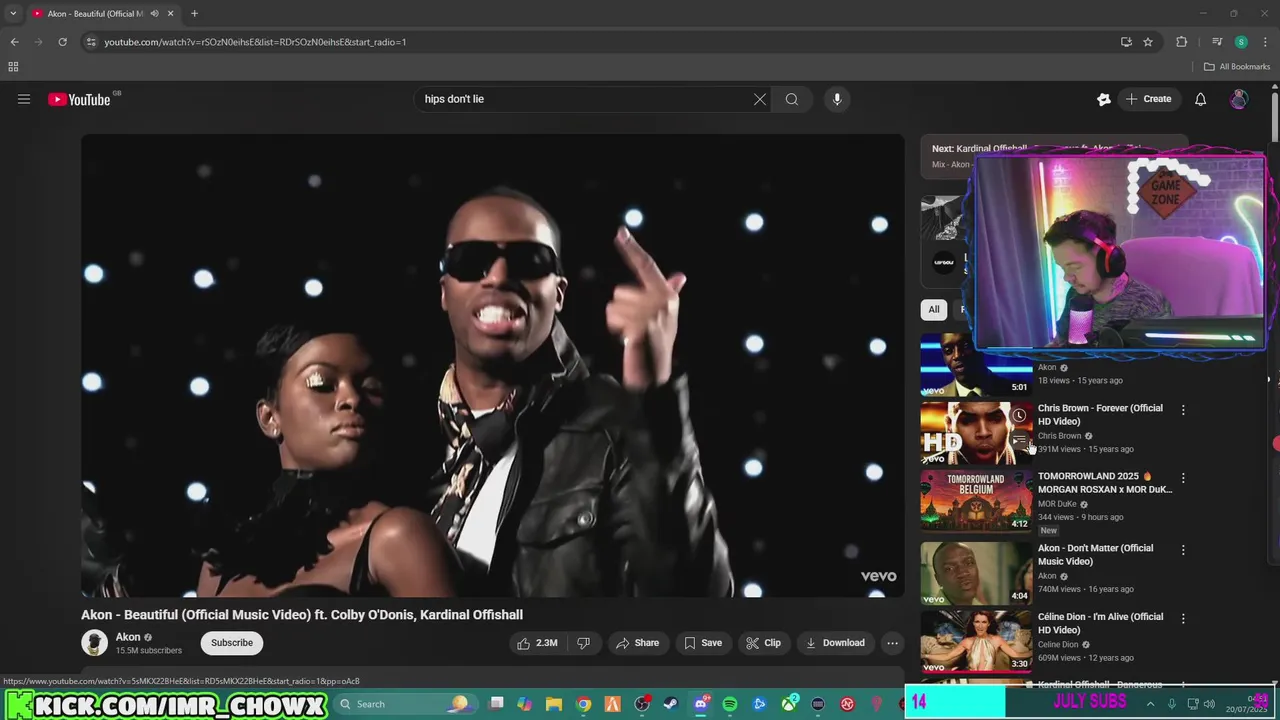Go back in browser history
Viewport: 1280px width, 720px height.
coord(14,42)
